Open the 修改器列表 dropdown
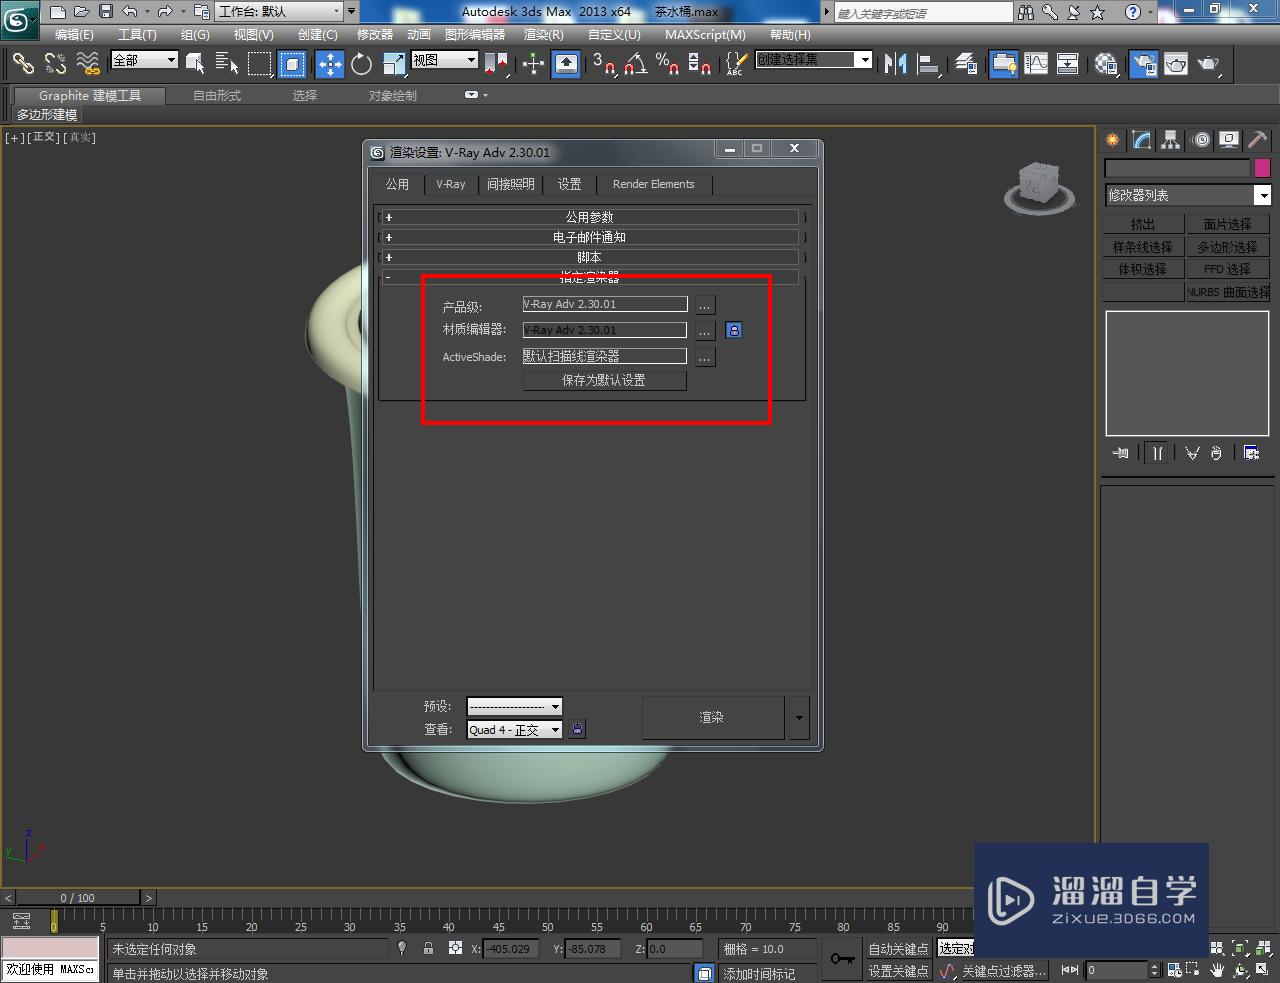1280x983 pixels. [1187, 195]
